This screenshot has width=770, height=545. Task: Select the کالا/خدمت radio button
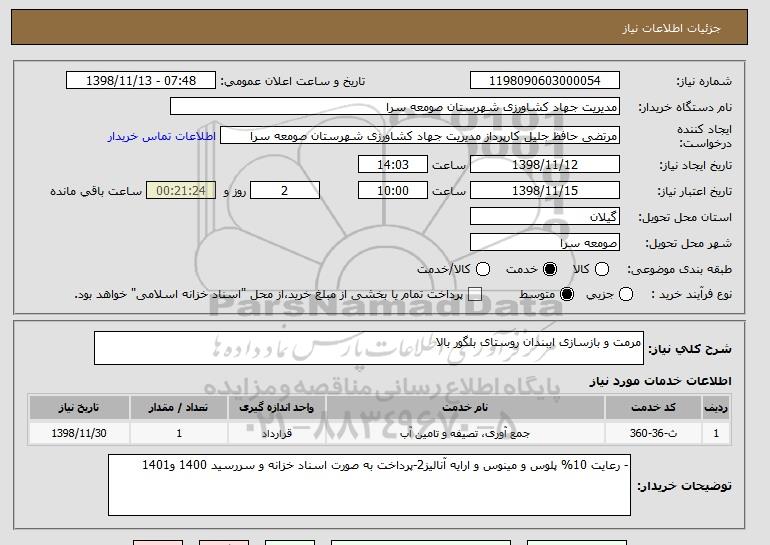point(483,269)
